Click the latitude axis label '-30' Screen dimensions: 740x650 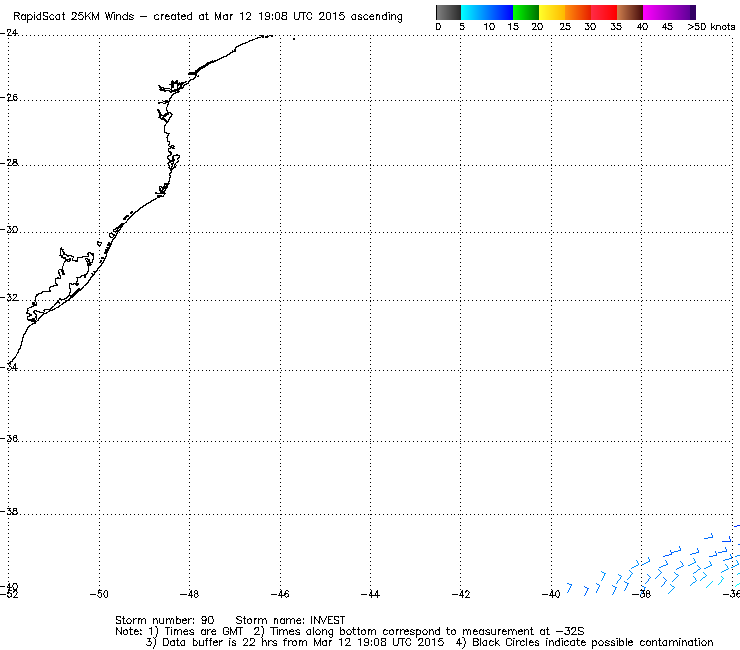9,230
